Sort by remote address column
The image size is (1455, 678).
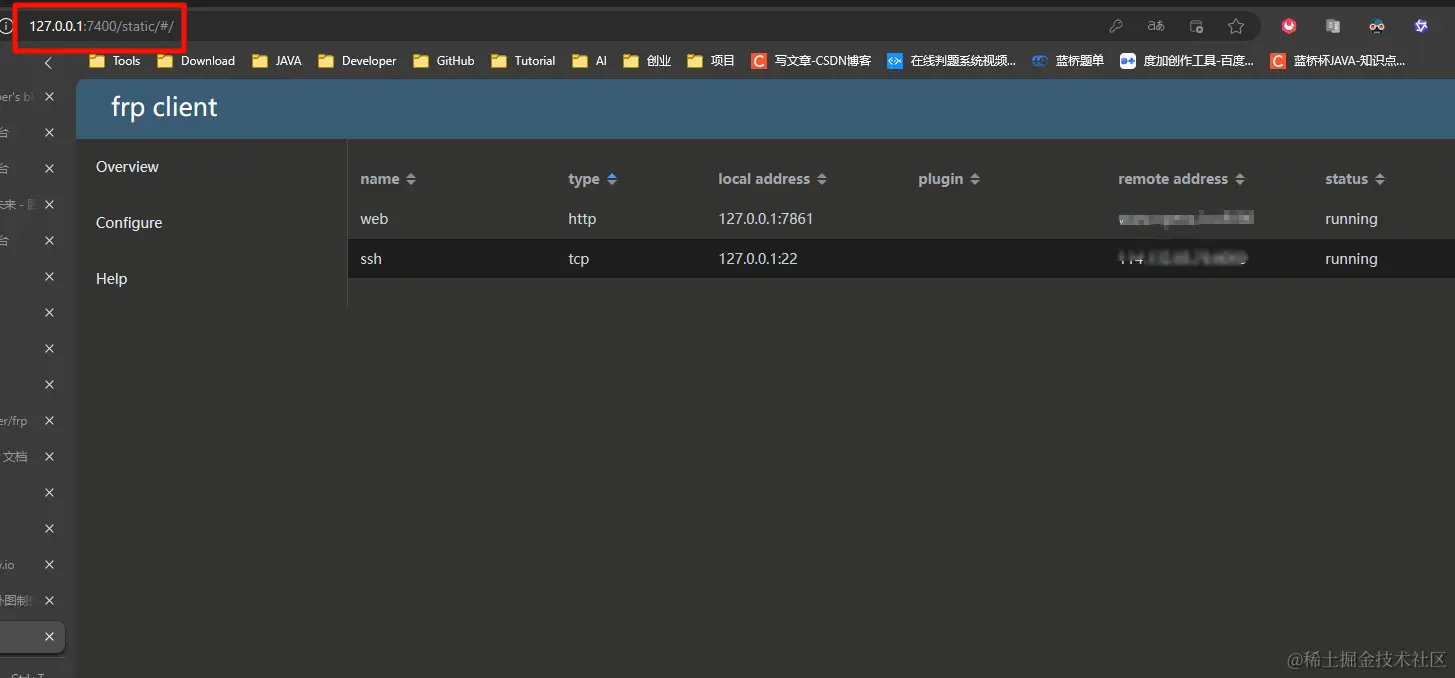click(1182, 179)
